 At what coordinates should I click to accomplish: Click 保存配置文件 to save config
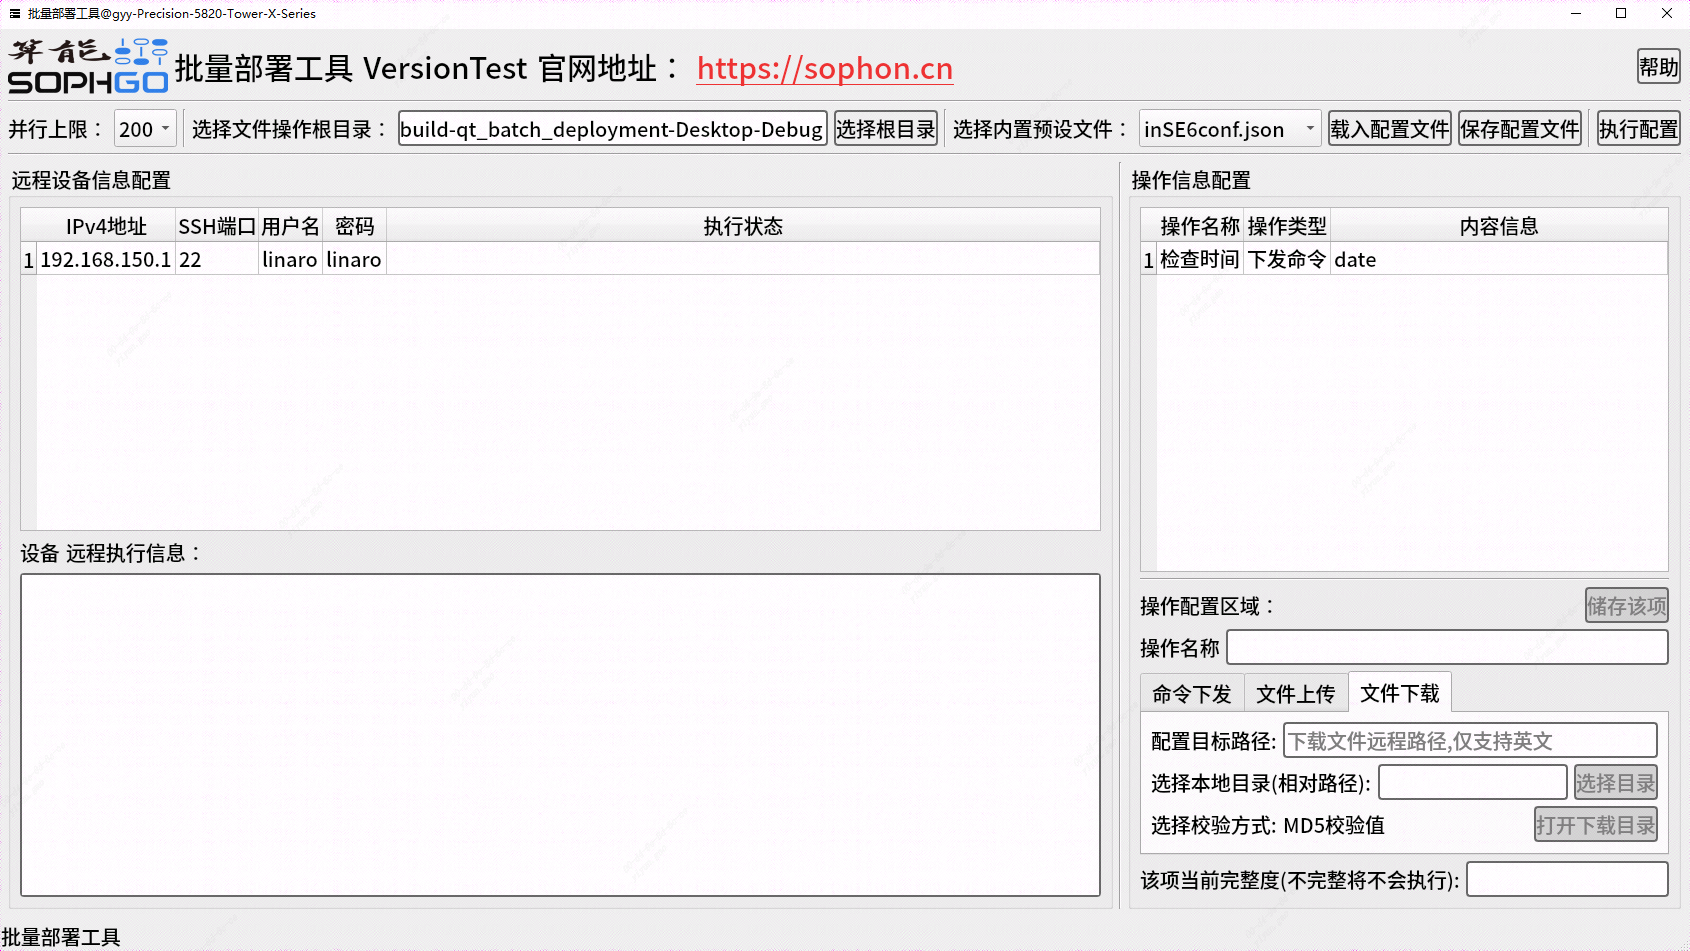1519,129
